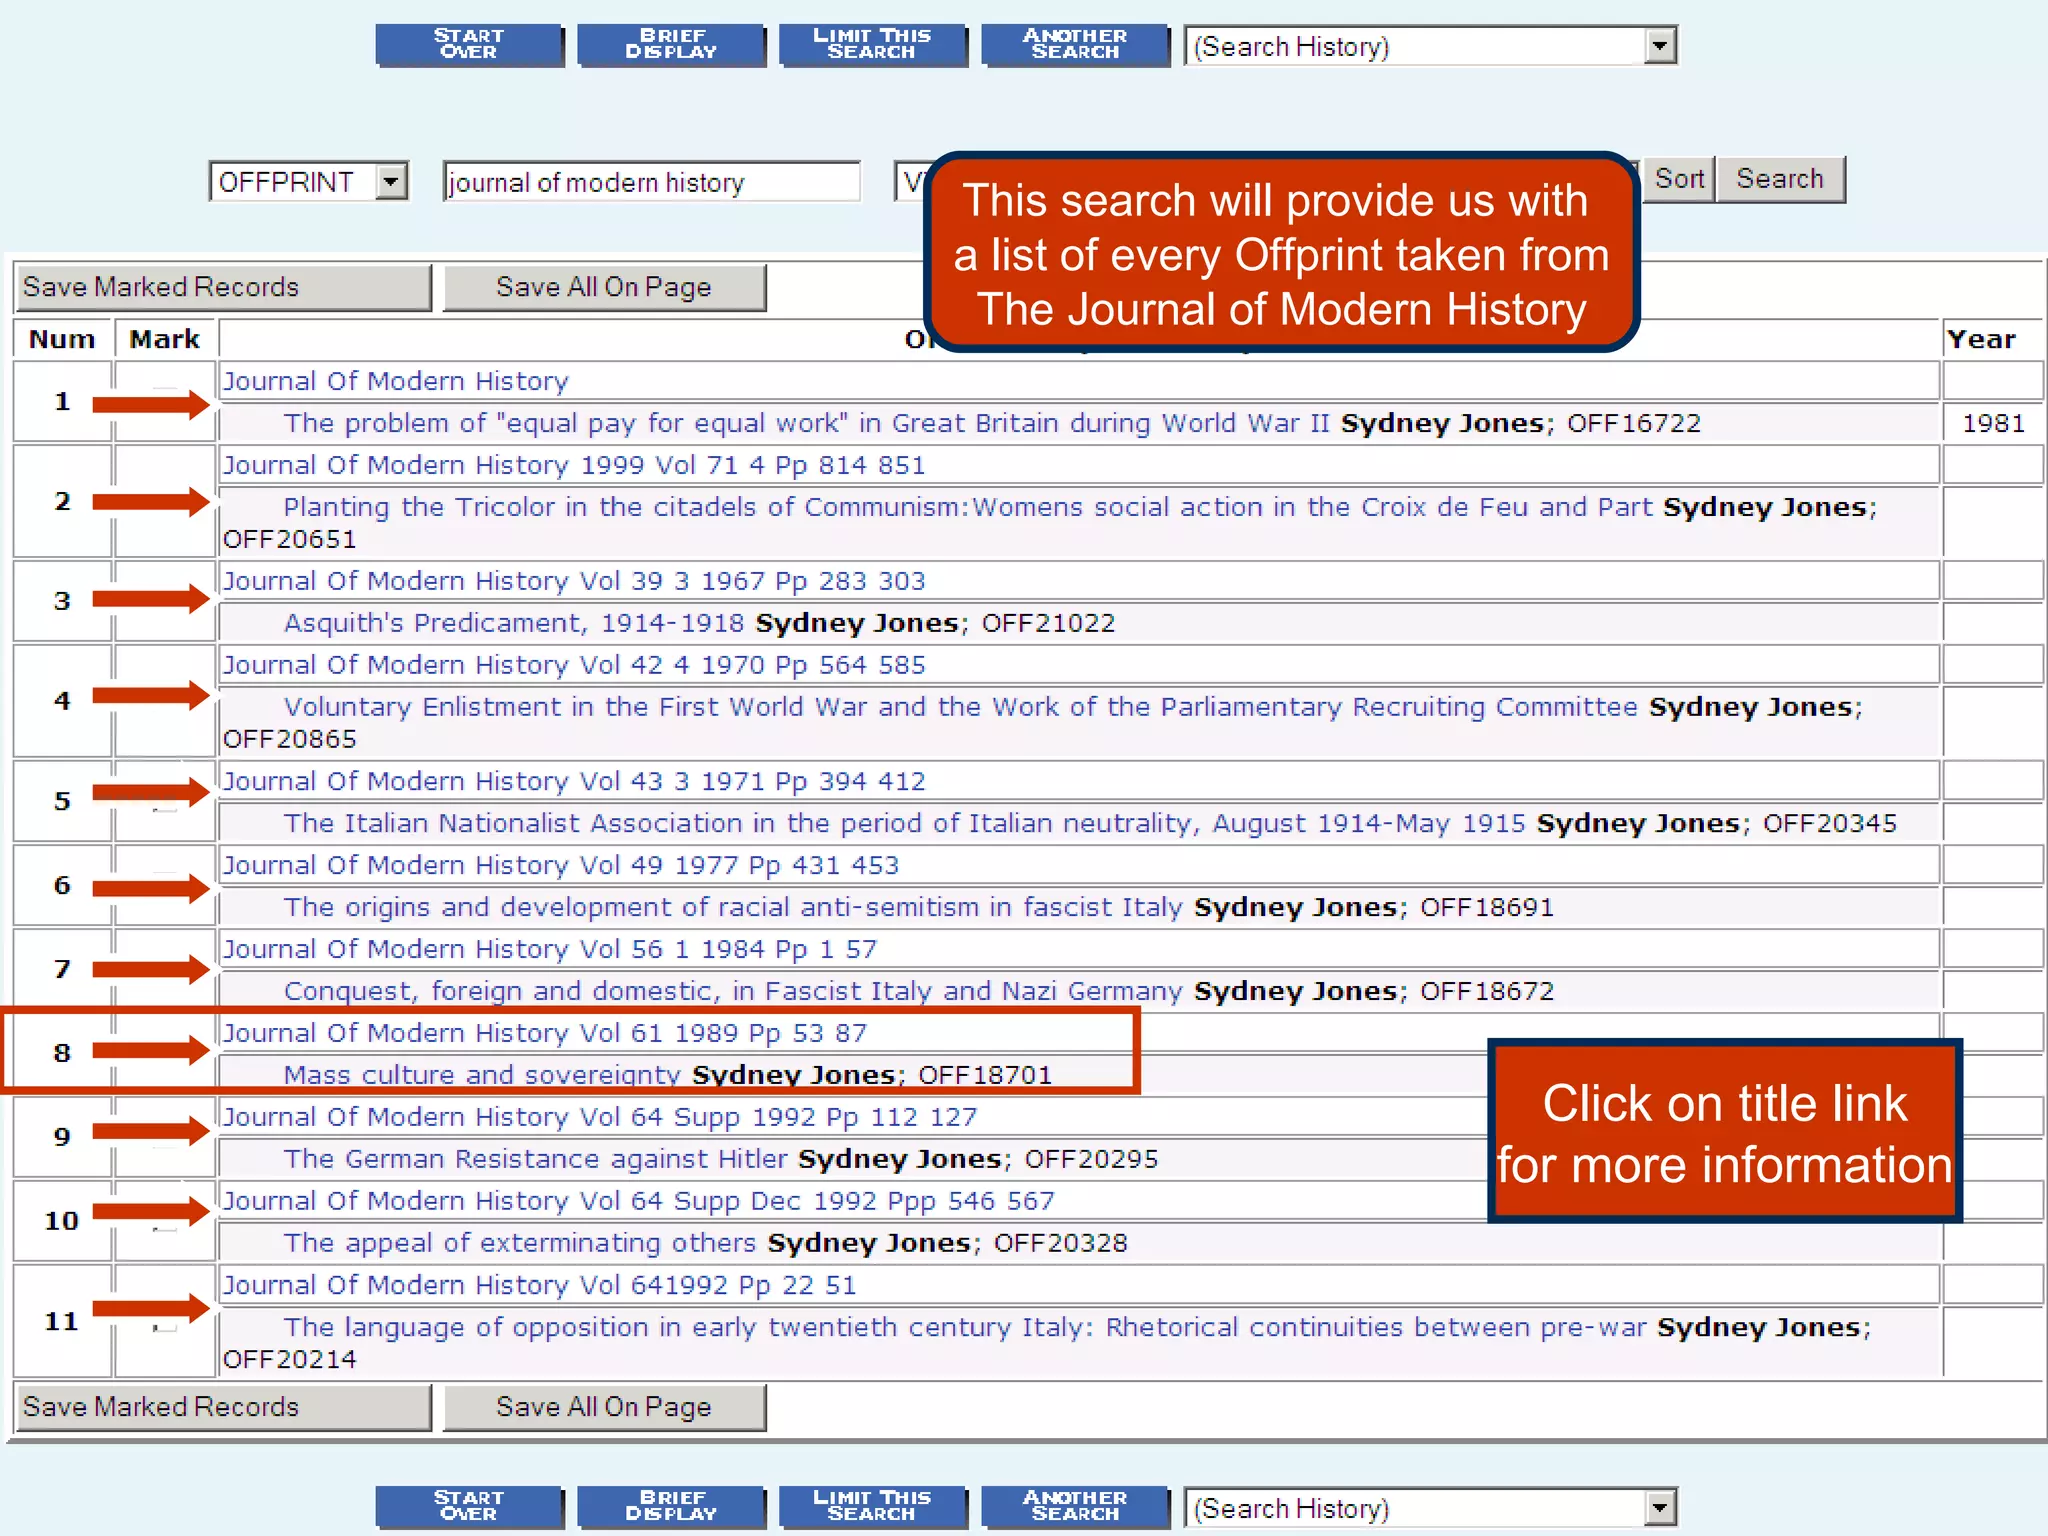Click the top Another Search button
Screen dimensions: 2048x1536
tap(1075, 44)
